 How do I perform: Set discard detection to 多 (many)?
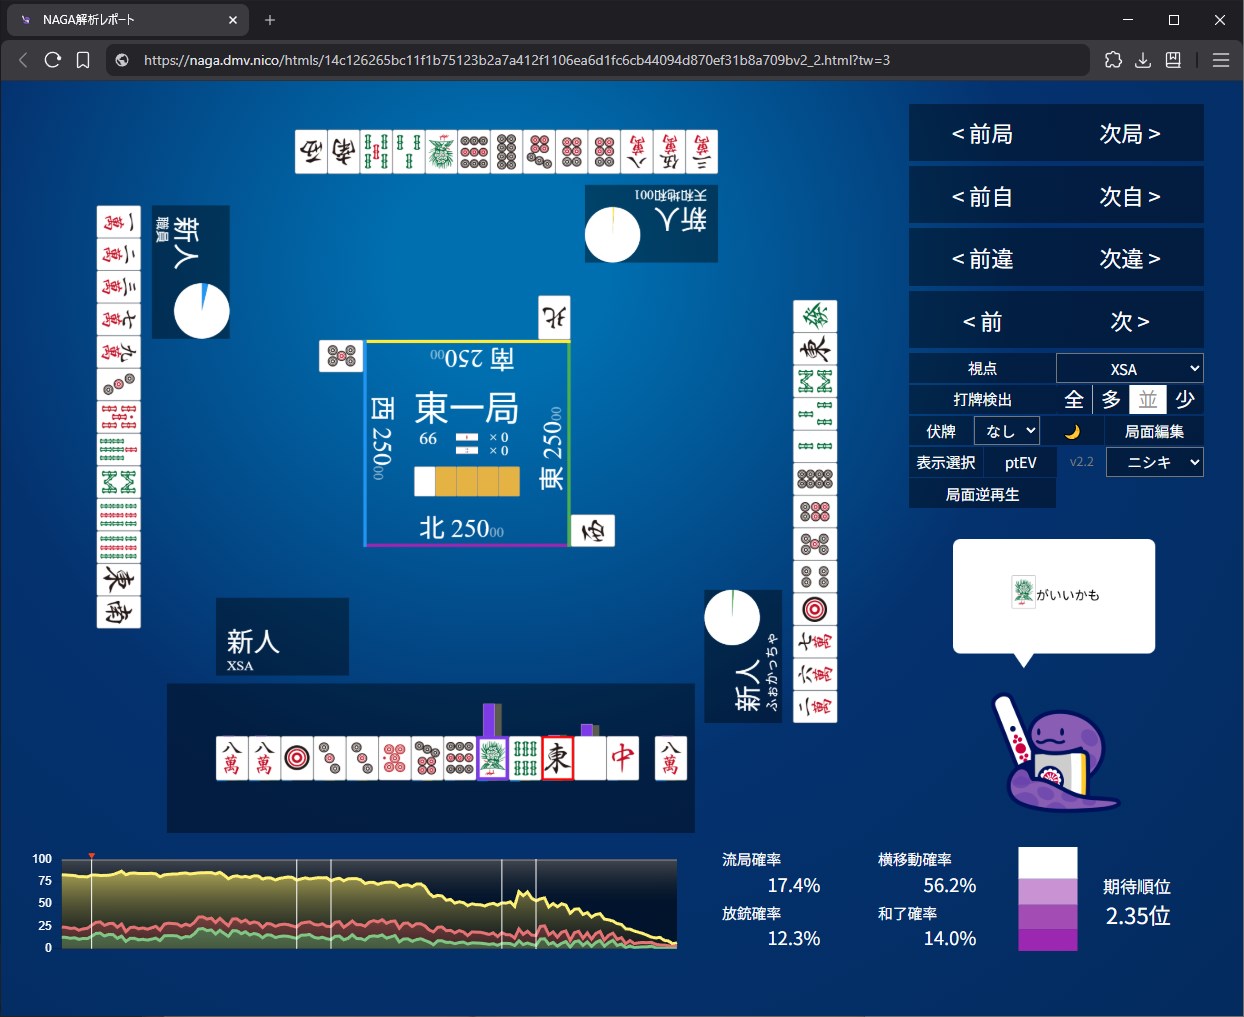[x=1111, y=399]
